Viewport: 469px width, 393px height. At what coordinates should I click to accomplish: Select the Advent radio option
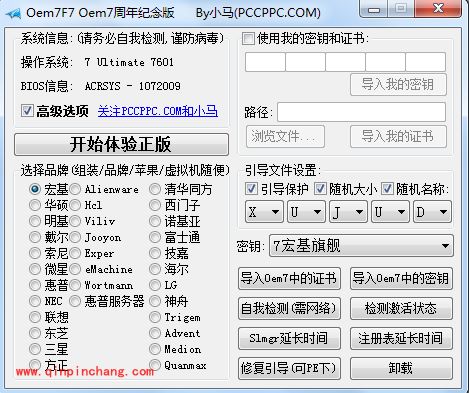[x=155, y=333]
